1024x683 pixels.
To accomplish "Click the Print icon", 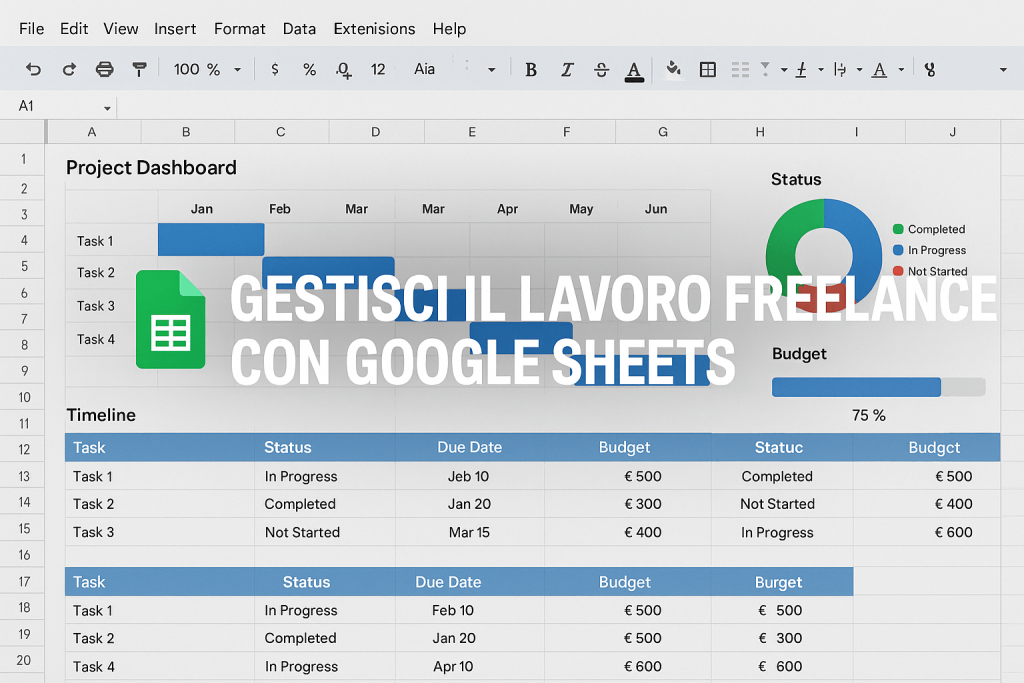I will coord(104,69).
